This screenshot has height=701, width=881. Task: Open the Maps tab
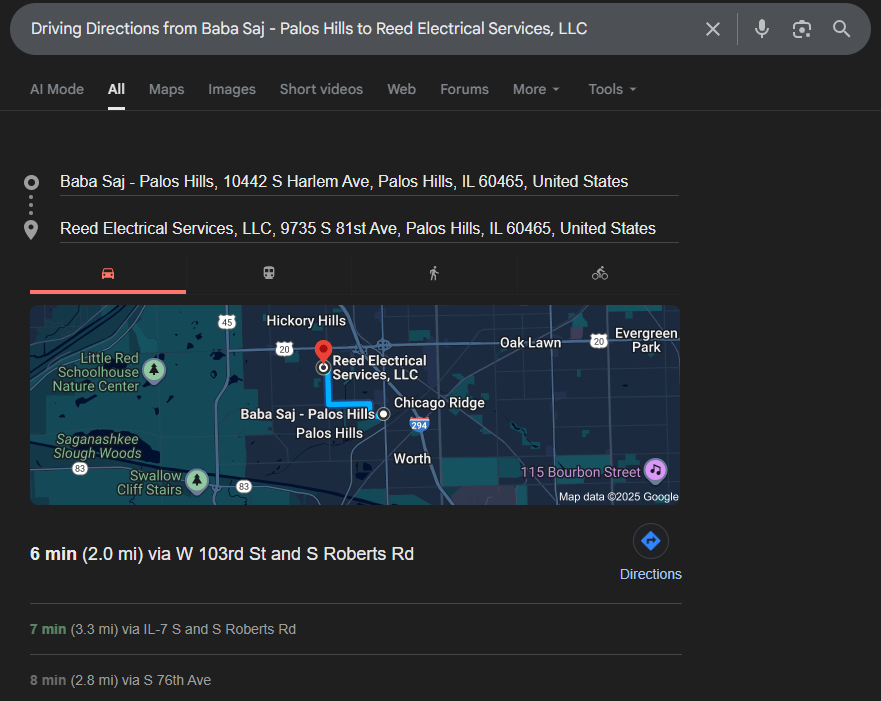166,89
